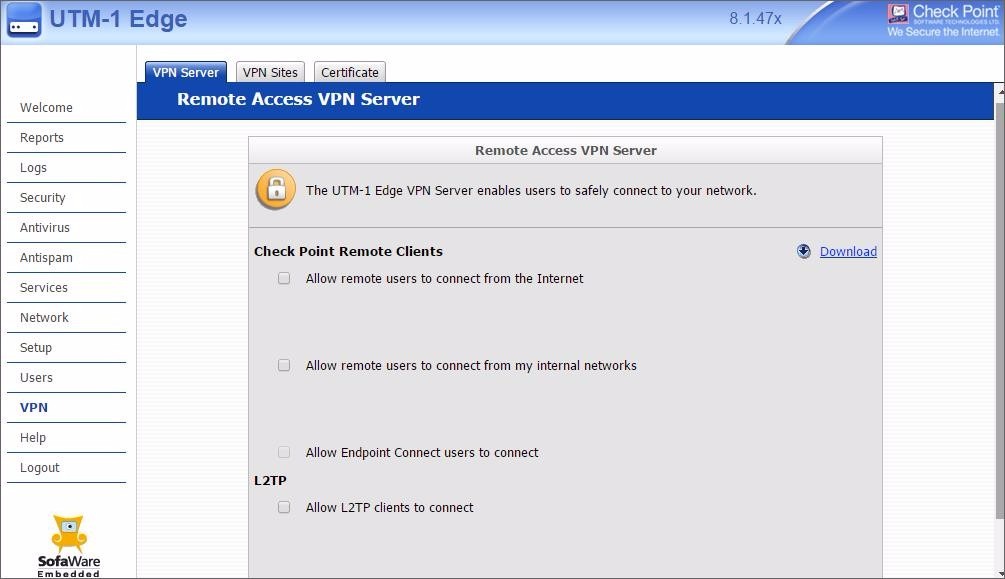This screenshot has height=579, width=1005.
Task: Click the gray Remote Access VPN Server panel header
Action: pos(565,151)
